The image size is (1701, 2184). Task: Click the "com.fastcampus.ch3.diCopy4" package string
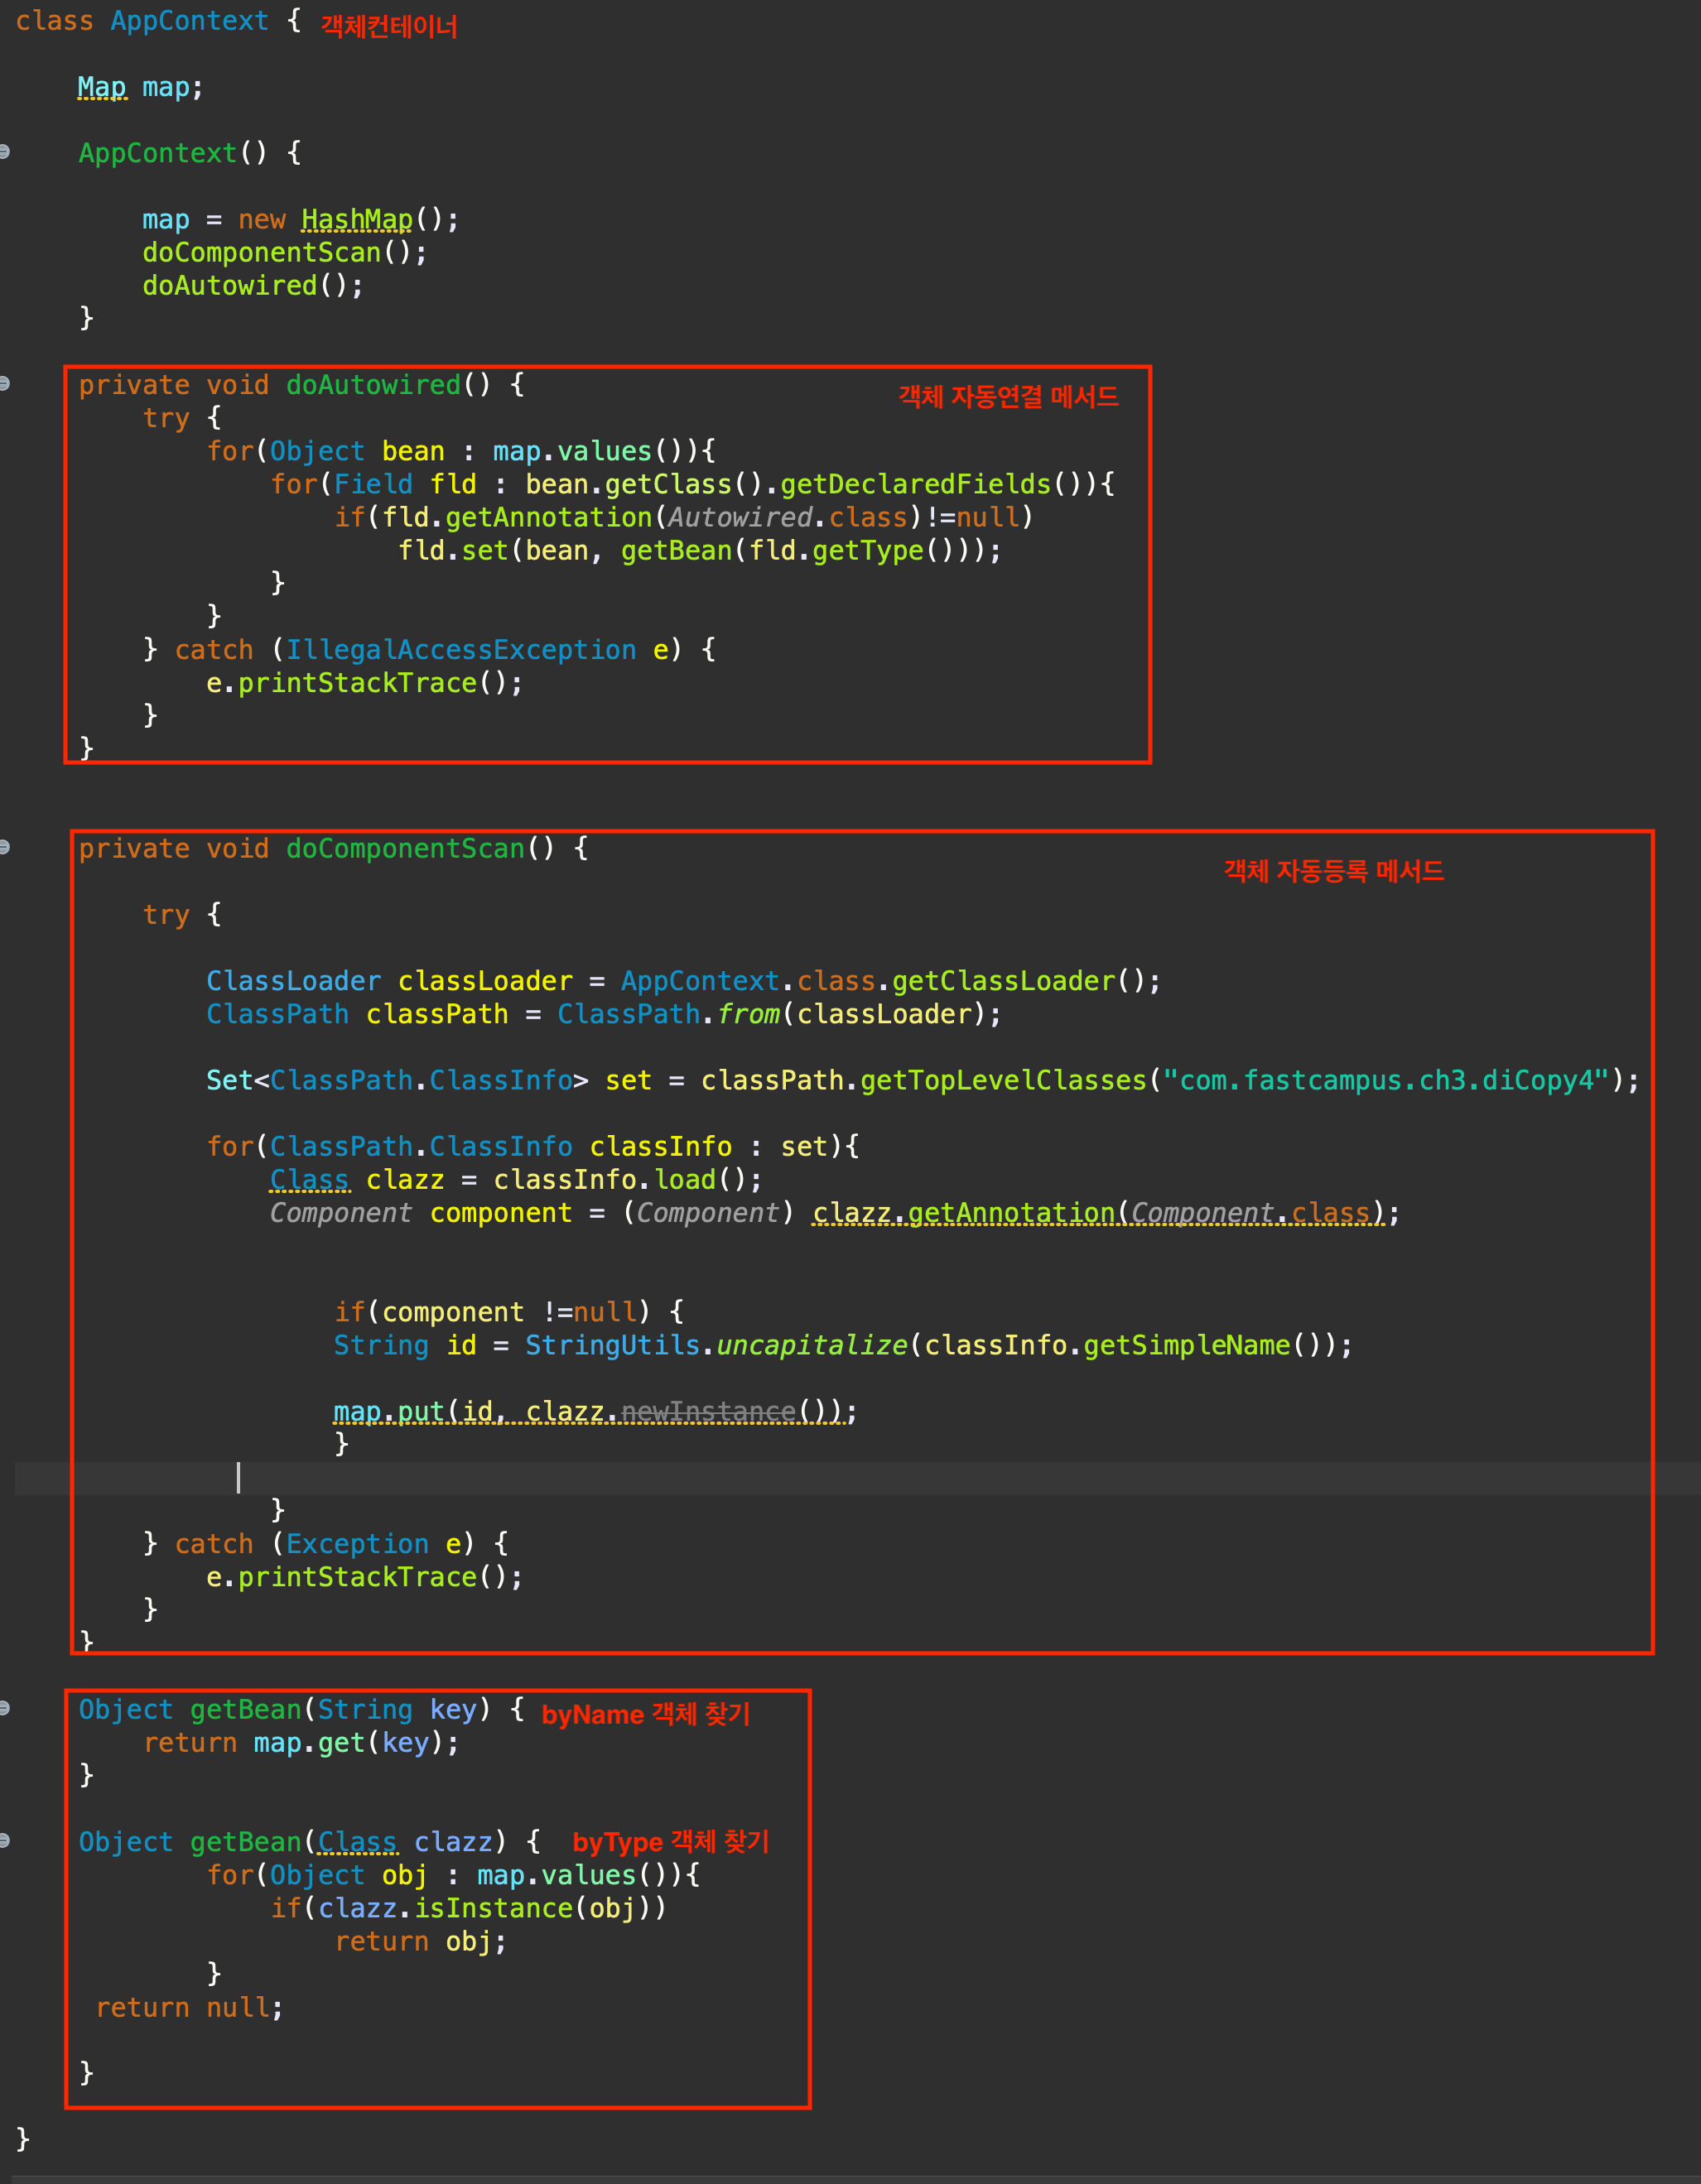pyautogui.click(x=1385, y=1081)
